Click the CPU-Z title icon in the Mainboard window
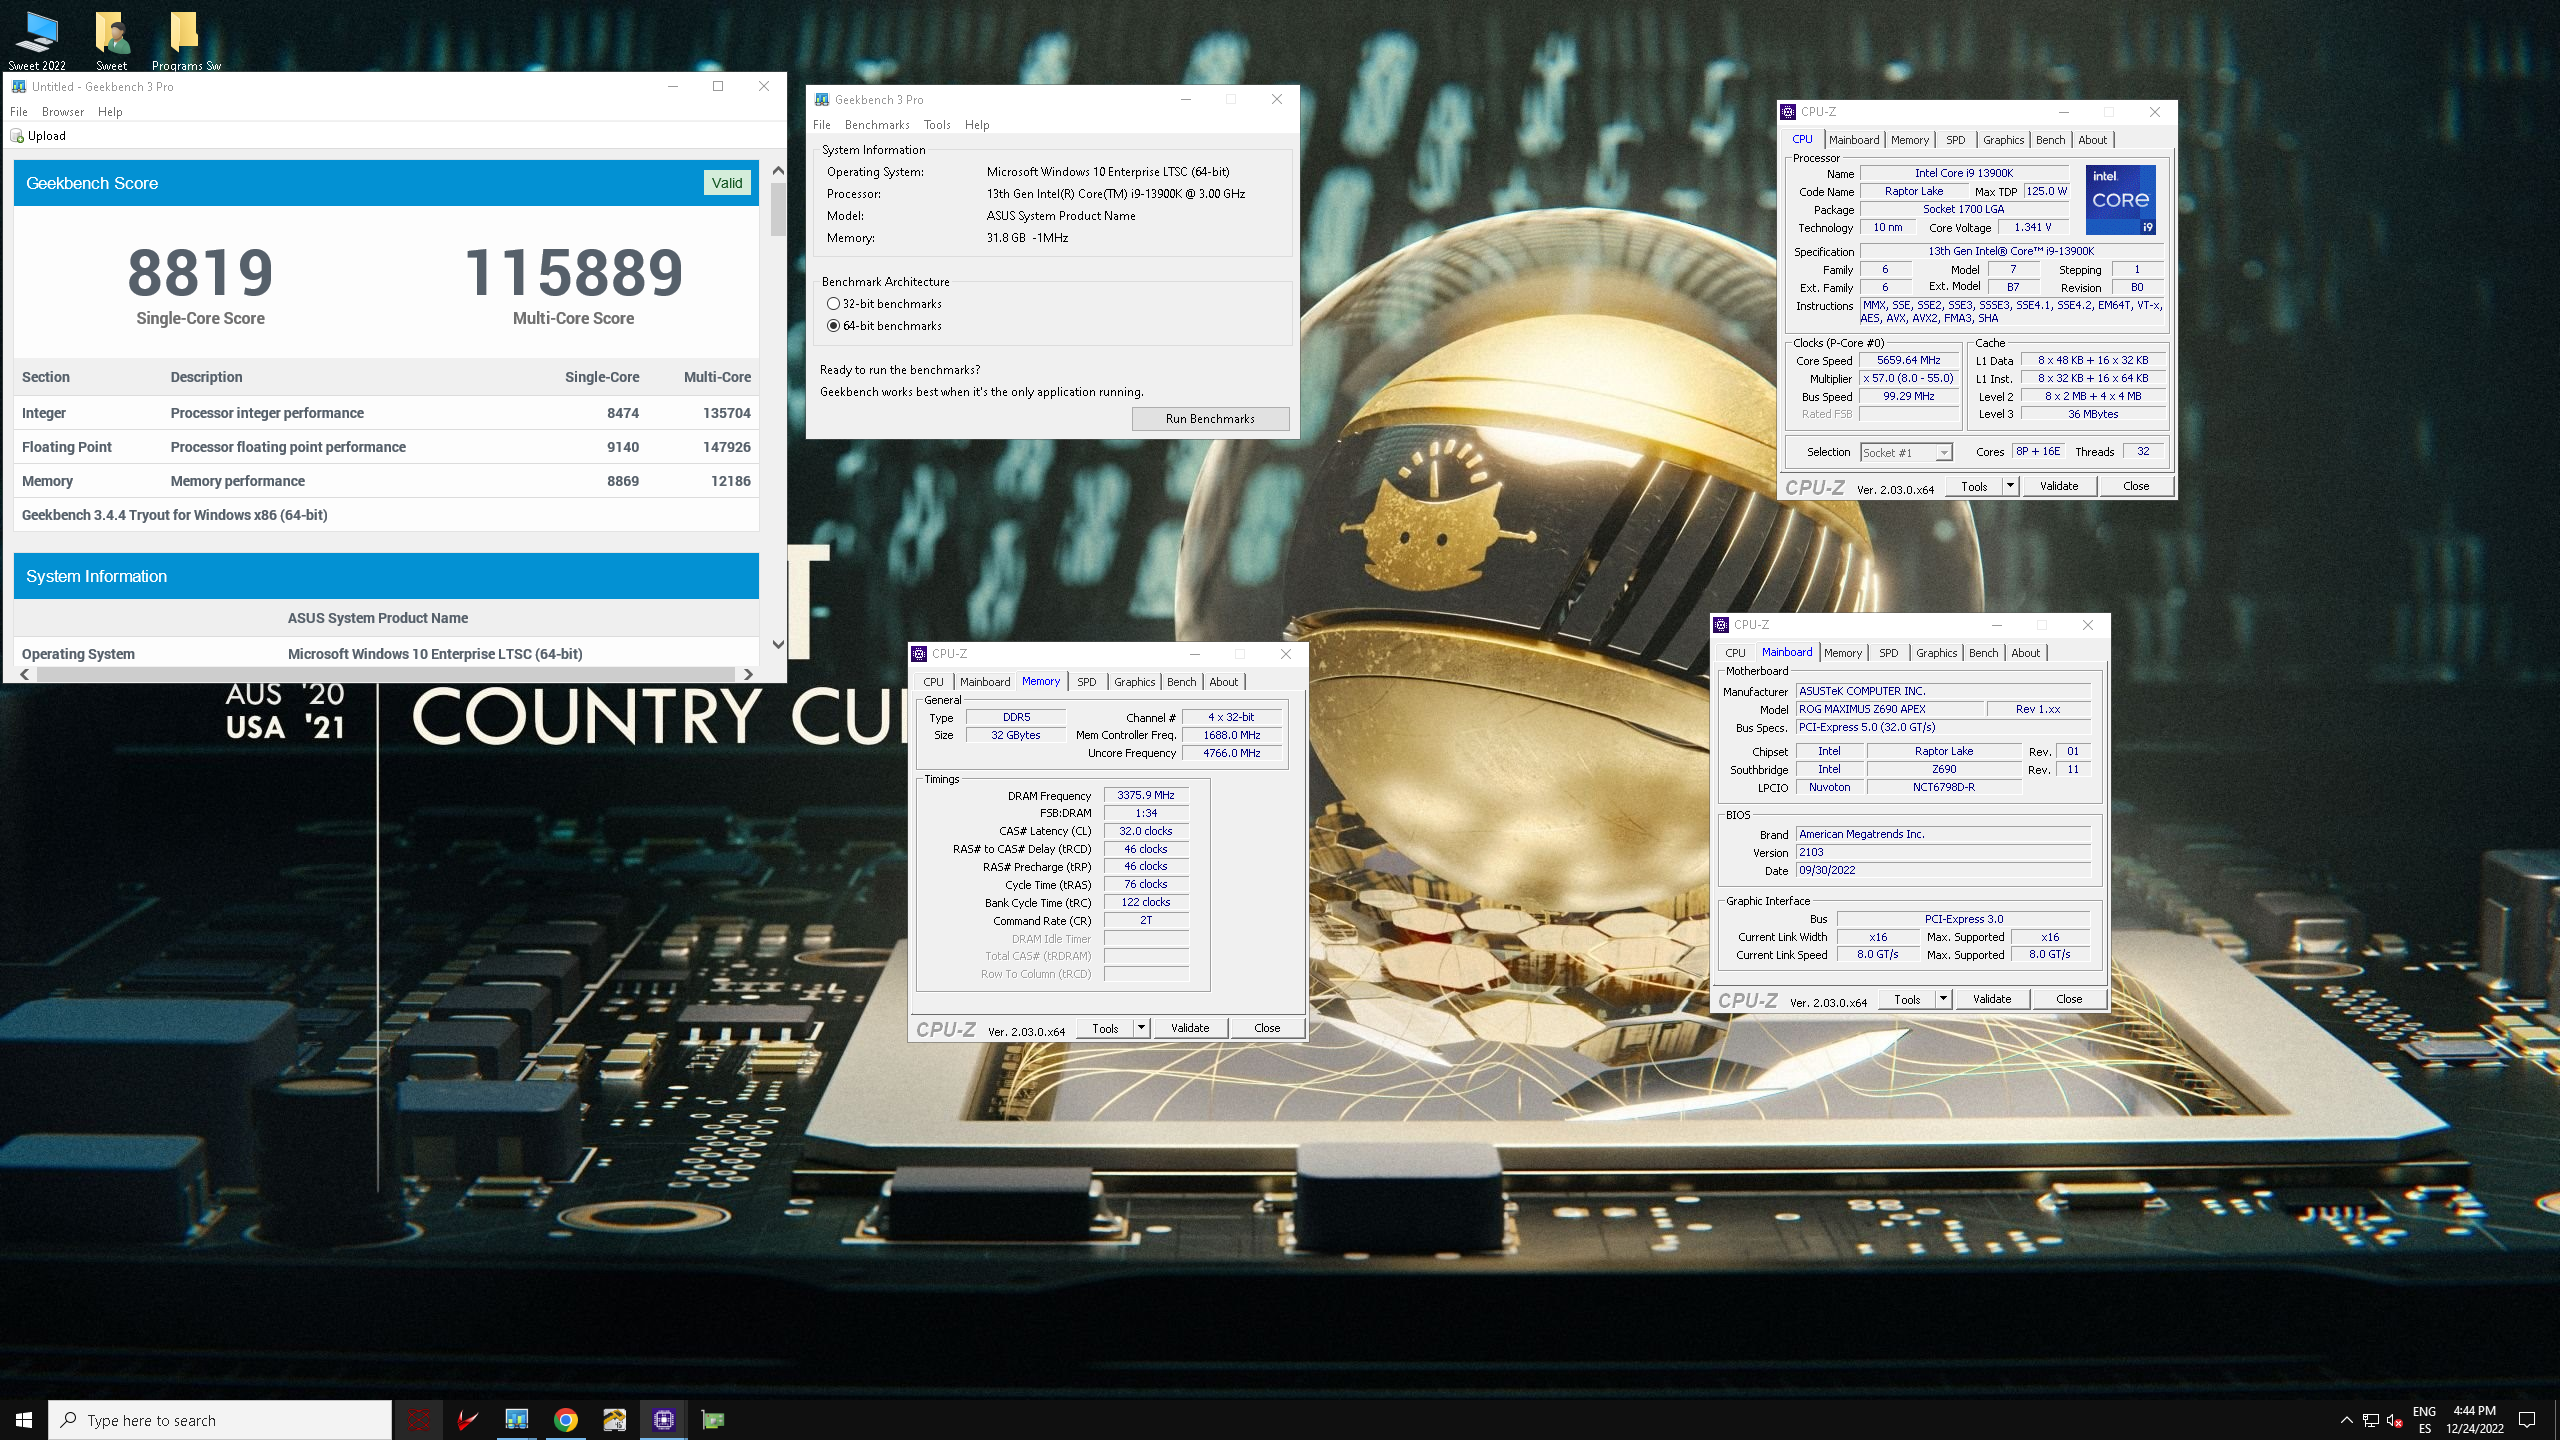Image resolution: width=2560 pixels, height=1440 pixels. 1721,625
